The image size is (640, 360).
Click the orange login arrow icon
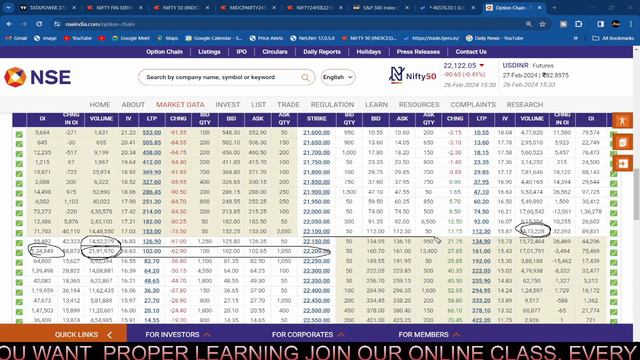(x=622, y=163)
